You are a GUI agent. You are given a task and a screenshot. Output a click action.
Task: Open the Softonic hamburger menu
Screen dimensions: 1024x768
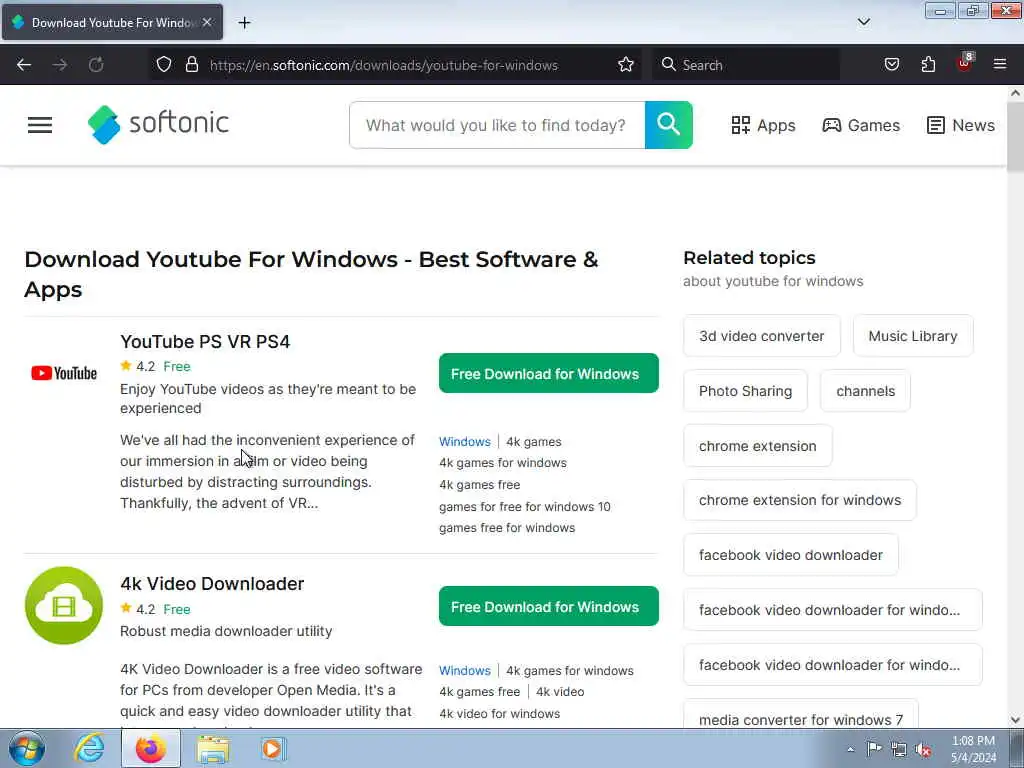click(40, 125)
